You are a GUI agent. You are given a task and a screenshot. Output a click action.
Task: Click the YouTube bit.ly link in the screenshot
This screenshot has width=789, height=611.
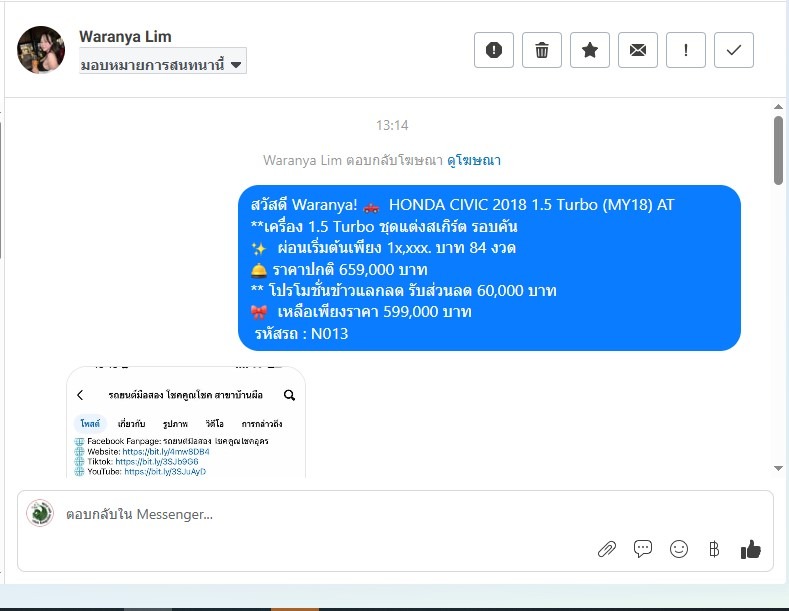pyautogui.click(x=165, y=472)
